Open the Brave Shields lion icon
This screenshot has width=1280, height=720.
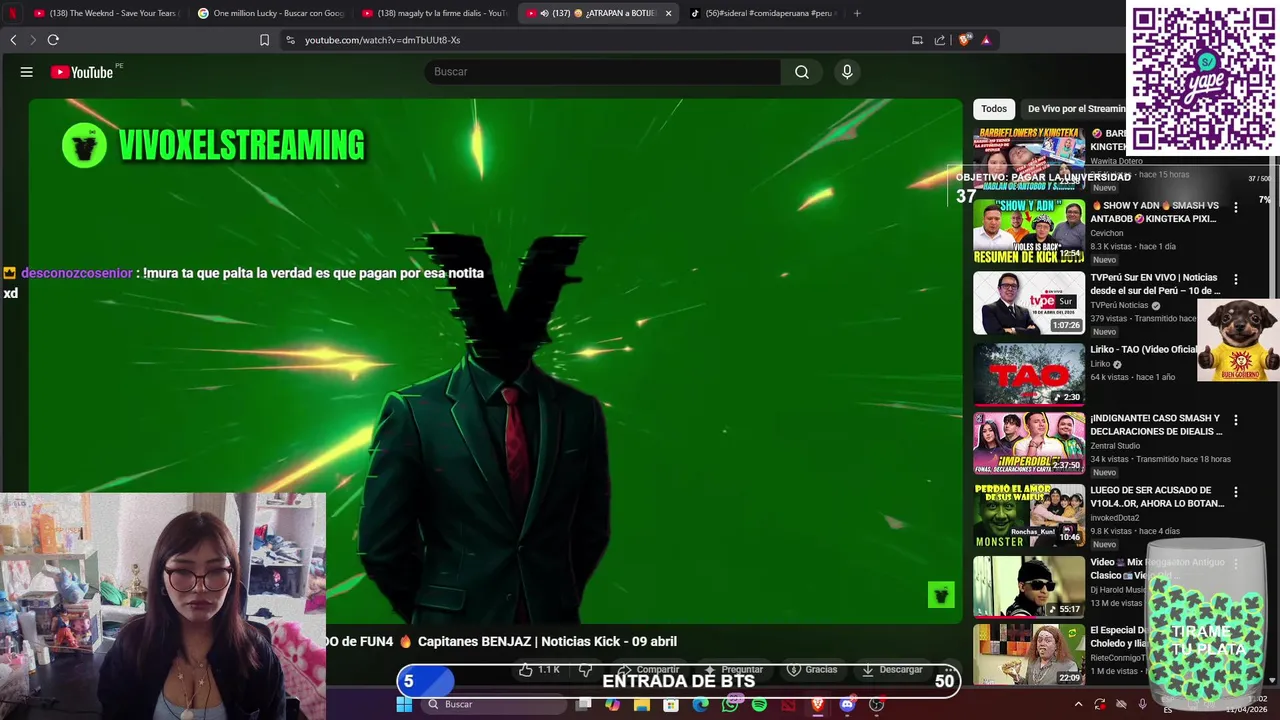click(964, 40)
